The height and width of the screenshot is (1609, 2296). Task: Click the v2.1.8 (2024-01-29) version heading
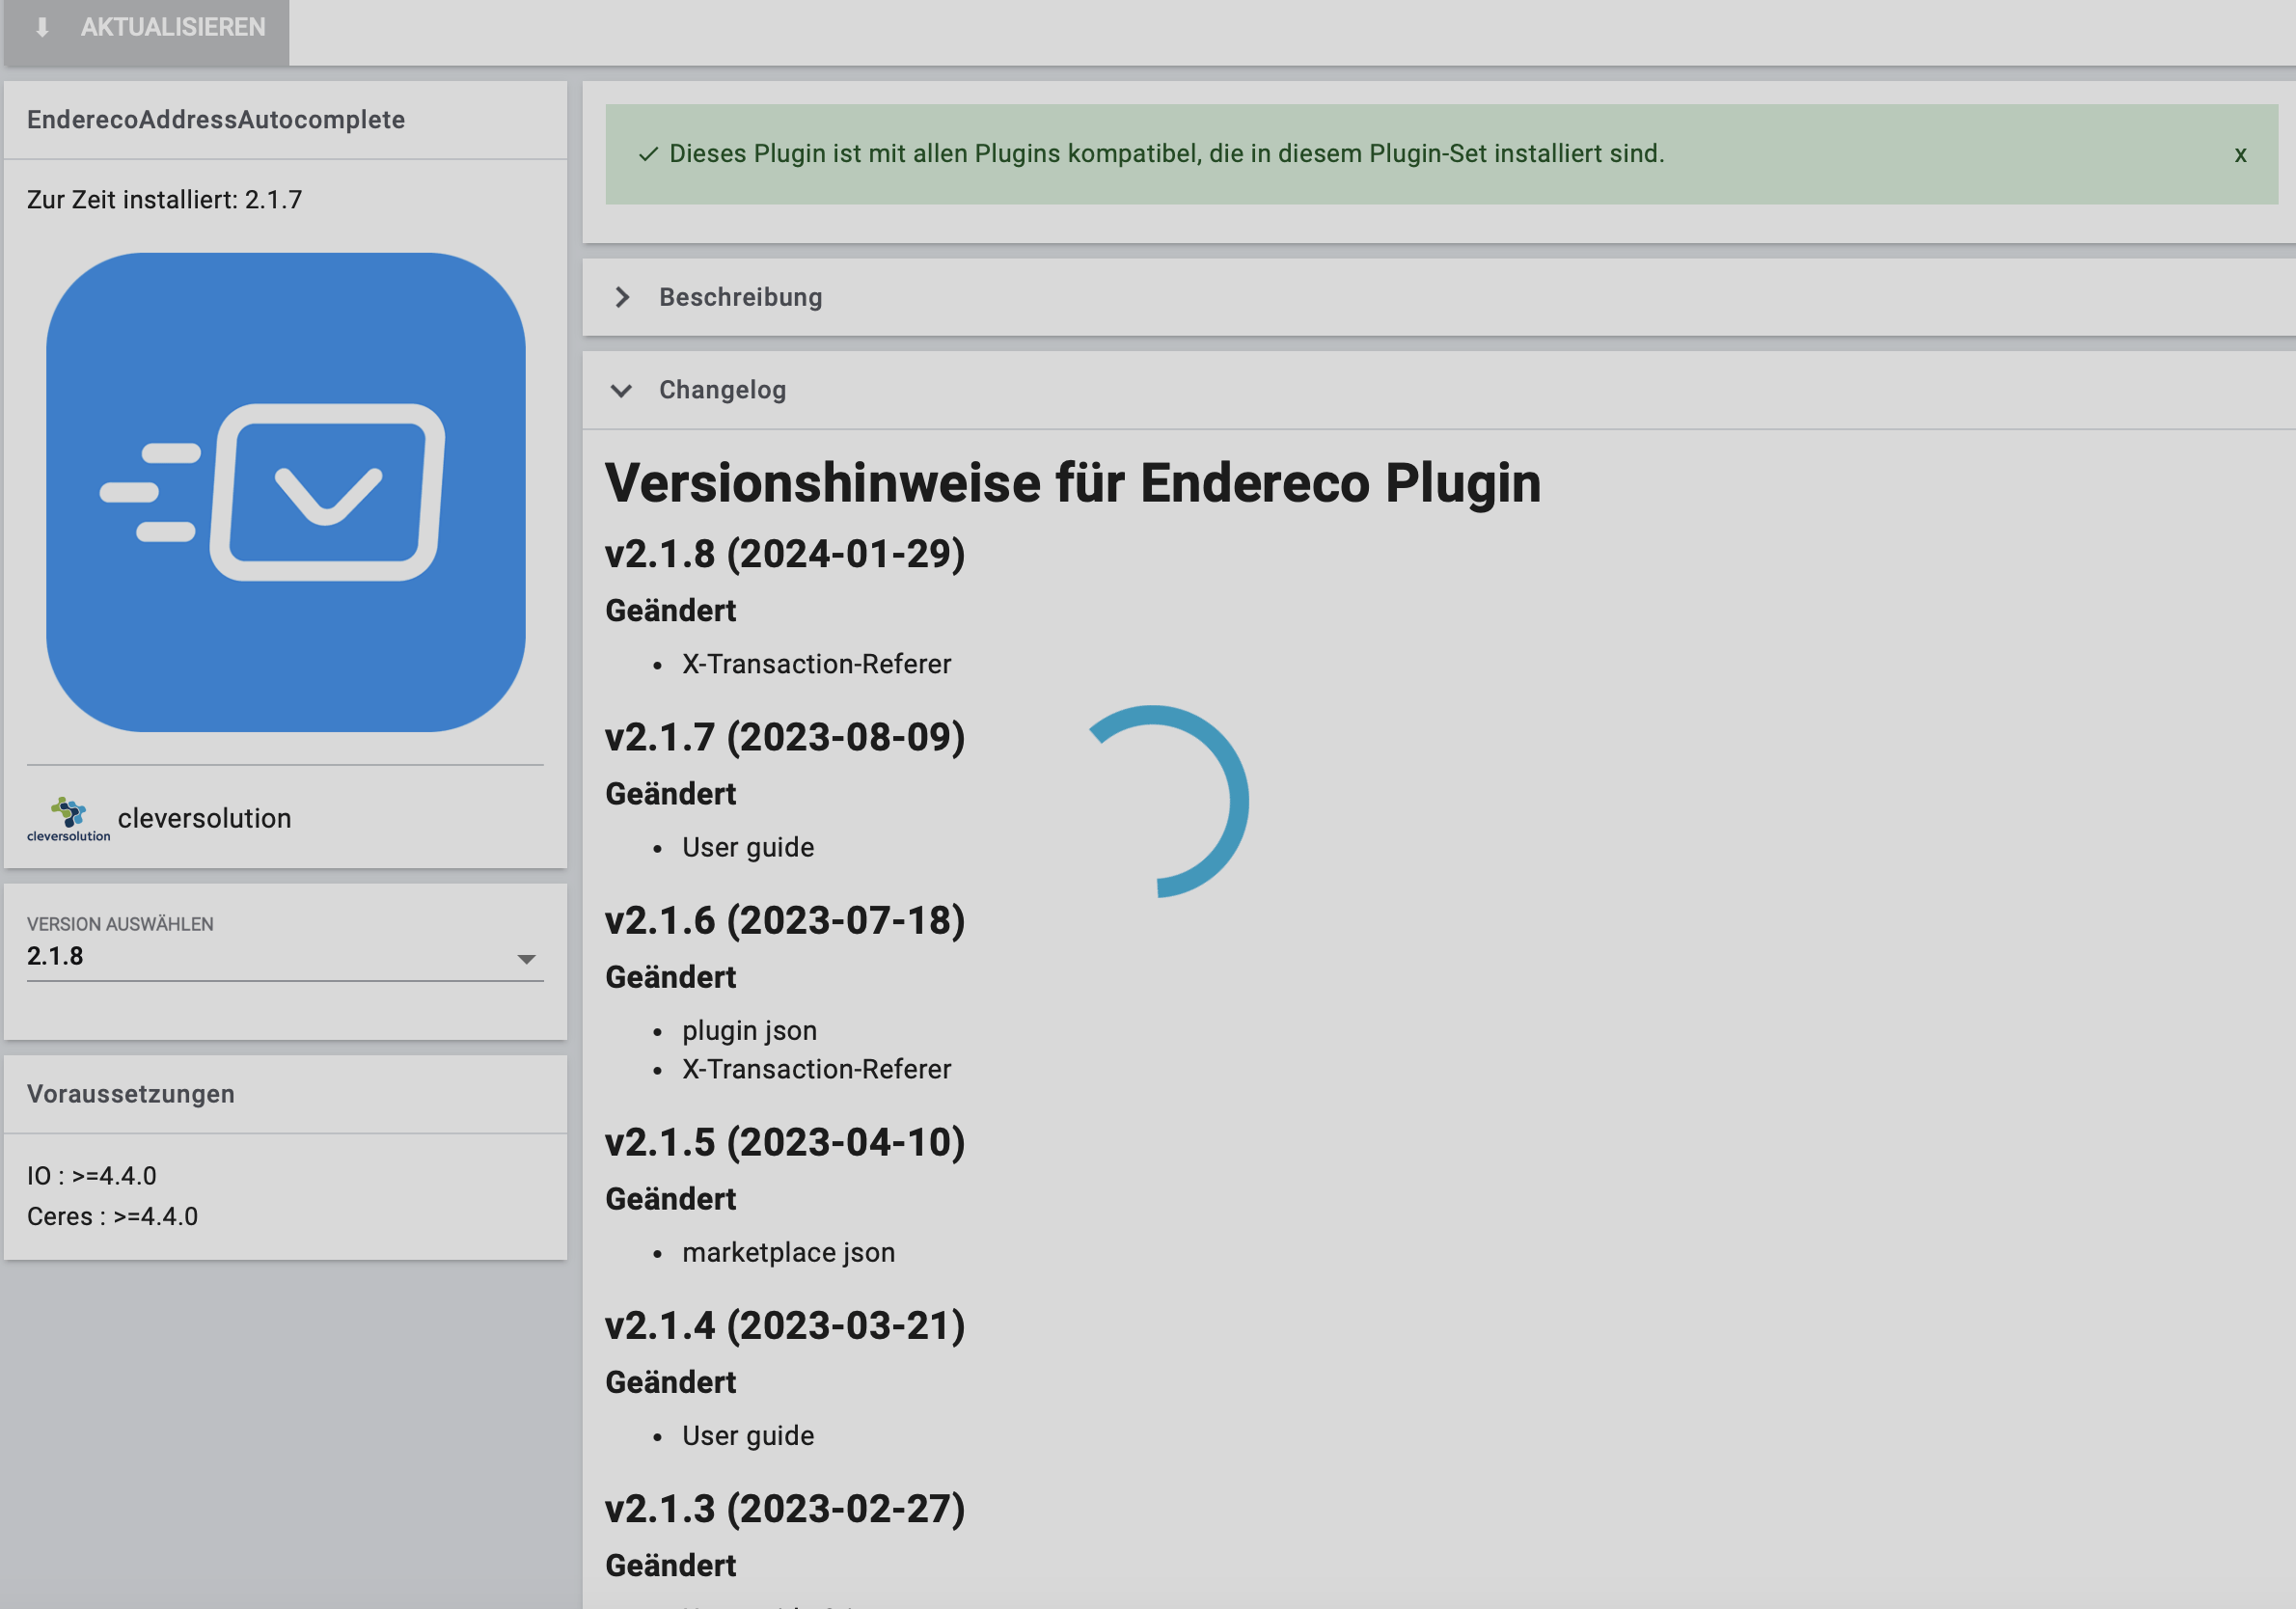[x=785, y=554]
